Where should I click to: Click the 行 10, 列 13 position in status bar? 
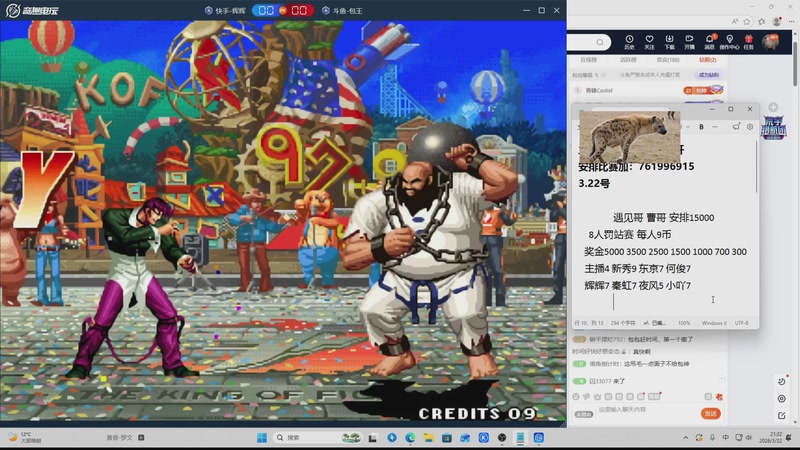pos(589,323)
